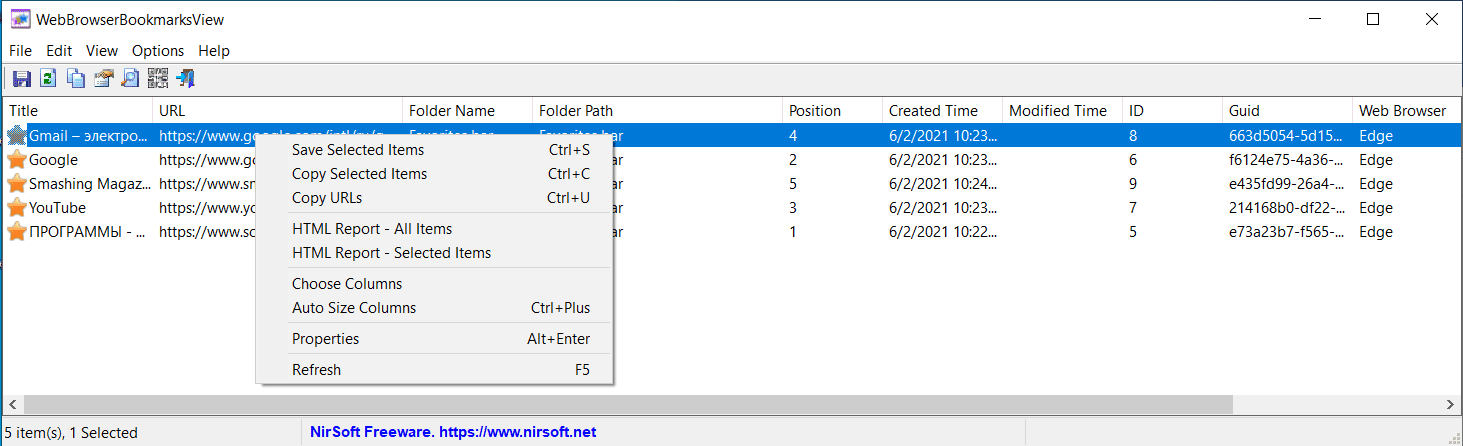Image resolution: width=1463 pixels, height=446 pixels.
Task: Click the QR code toolbar icon
Action: tap(157, 78)
